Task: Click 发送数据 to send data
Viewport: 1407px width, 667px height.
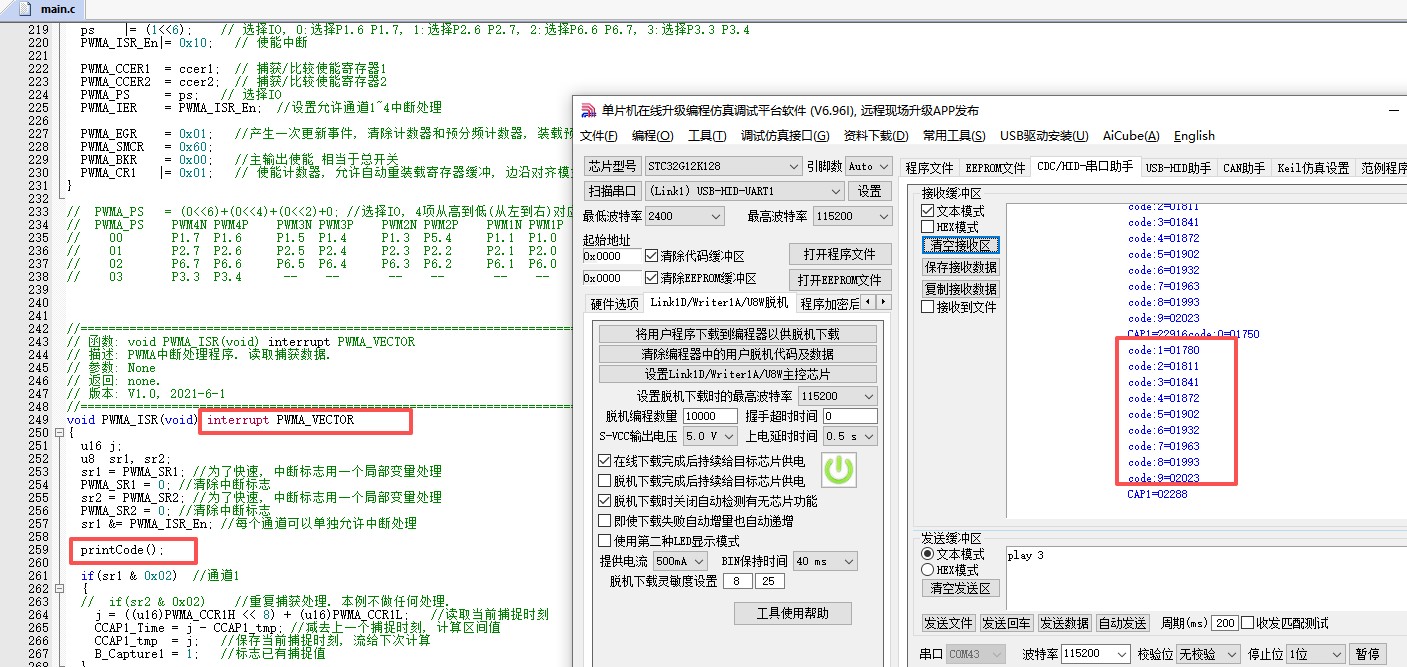Action: (x=1064, y=622)
